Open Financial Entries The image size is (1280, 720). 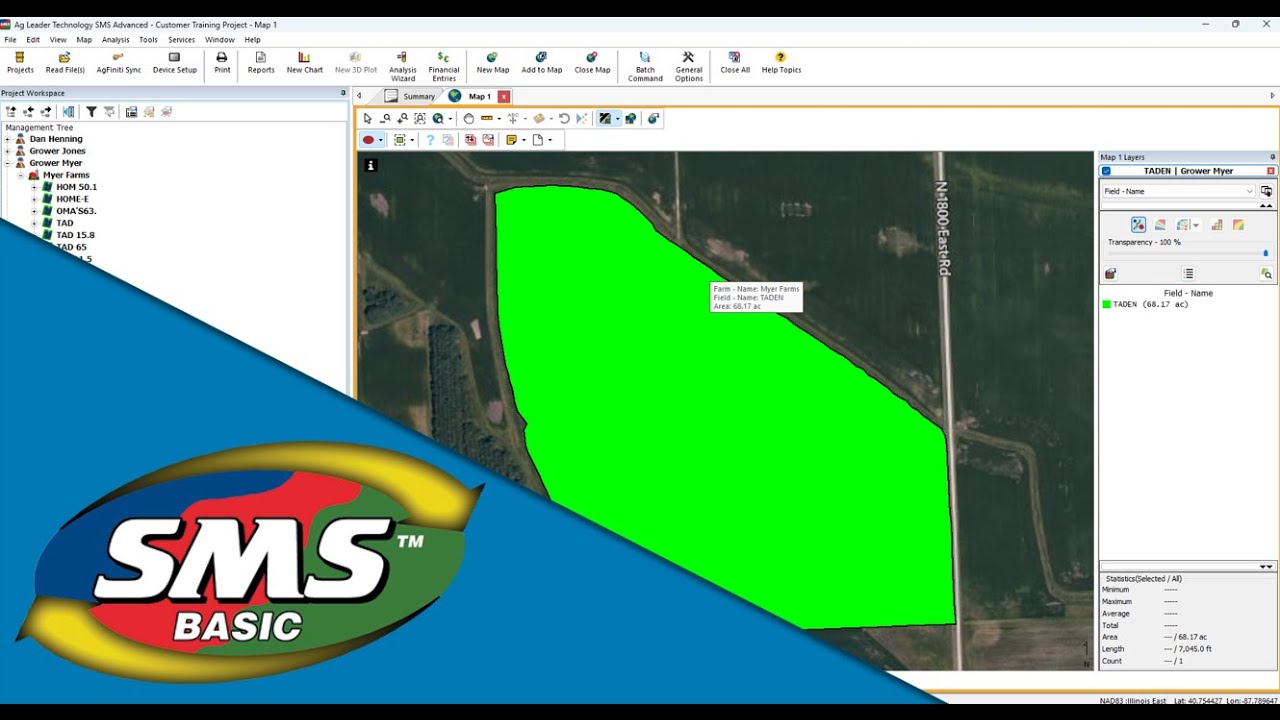[444, 66]
